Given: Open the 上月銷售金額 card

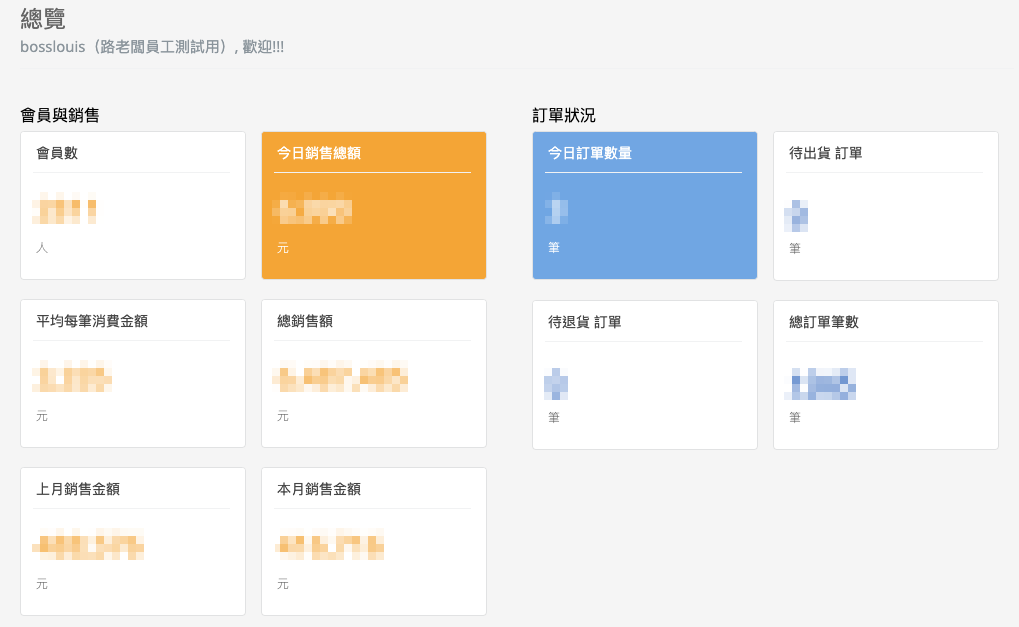Looking at the screenshot, I should pyautogui.click(x=133, y=541).
